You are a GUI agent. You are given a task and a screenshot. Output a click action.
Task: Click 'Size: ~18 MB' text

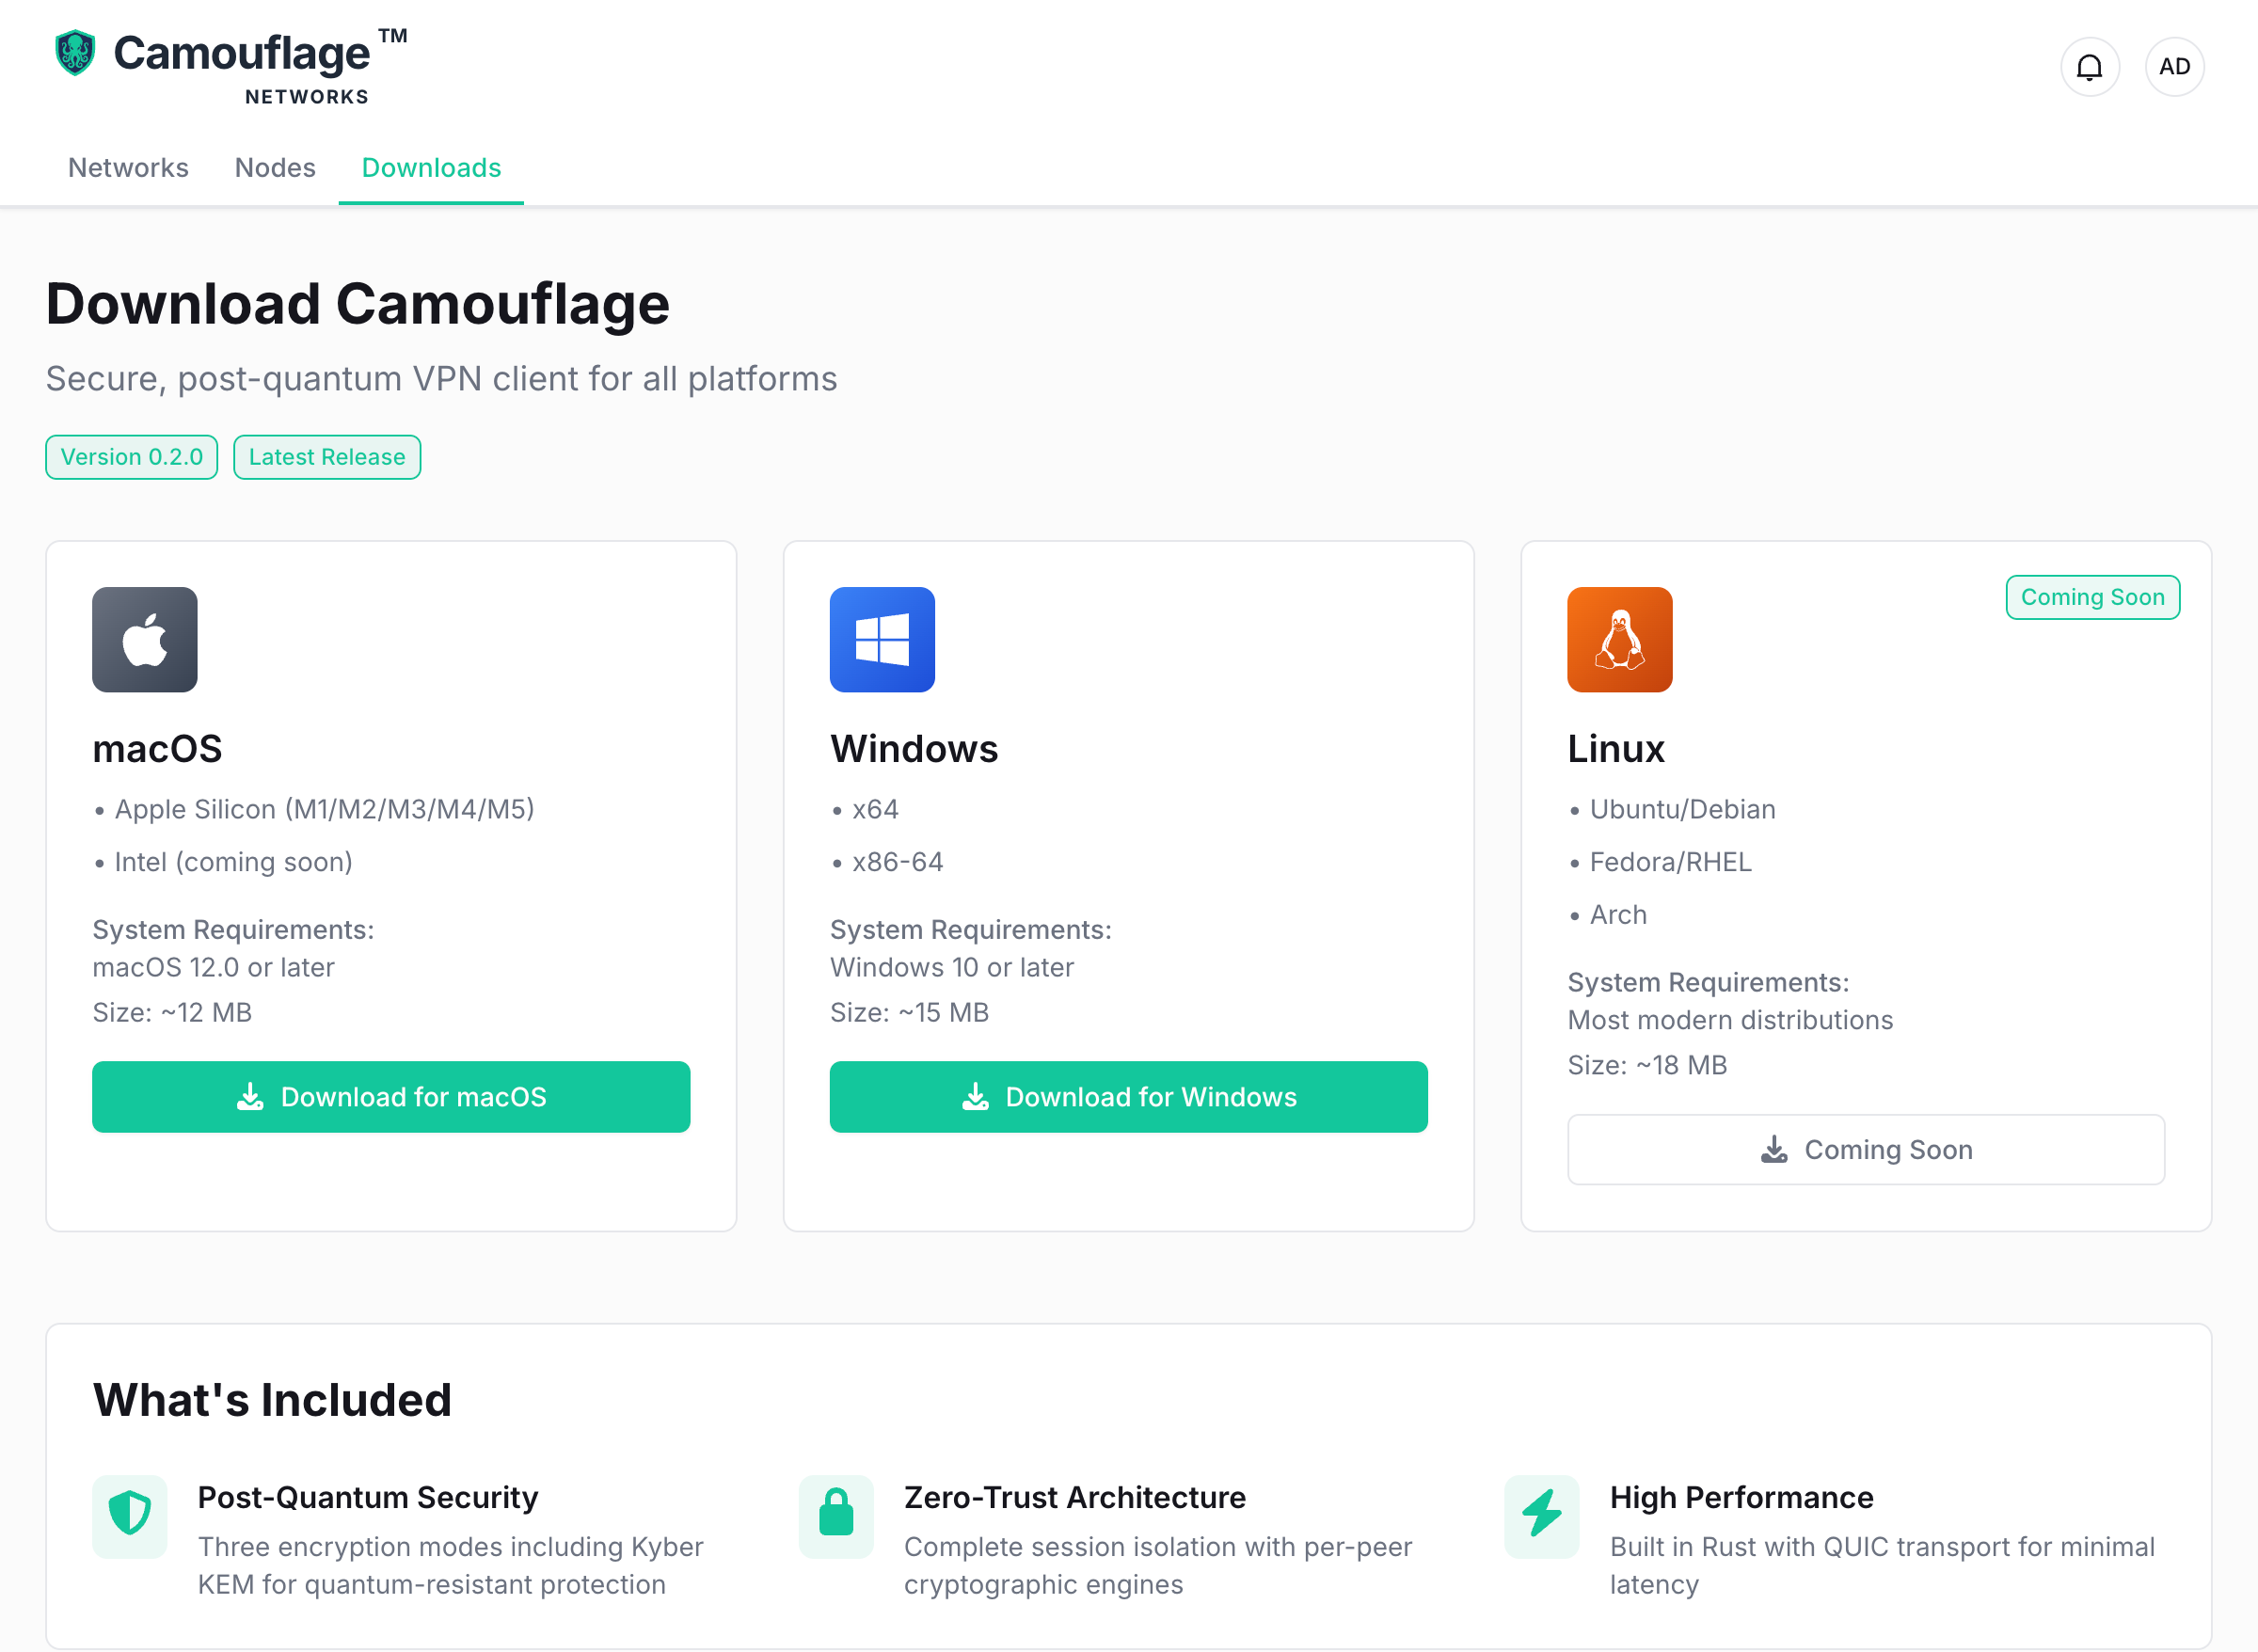click(1647, 1066)
